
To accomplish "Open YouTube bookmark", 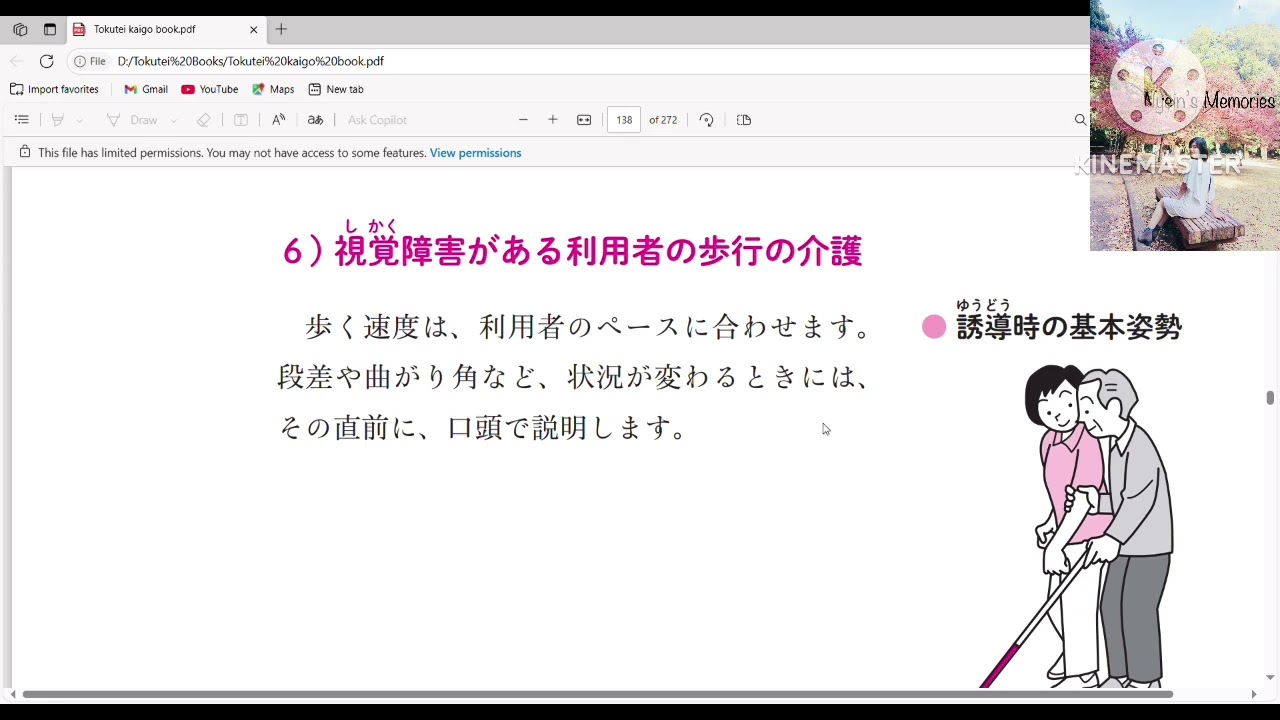I will click(x=209, y=89).
